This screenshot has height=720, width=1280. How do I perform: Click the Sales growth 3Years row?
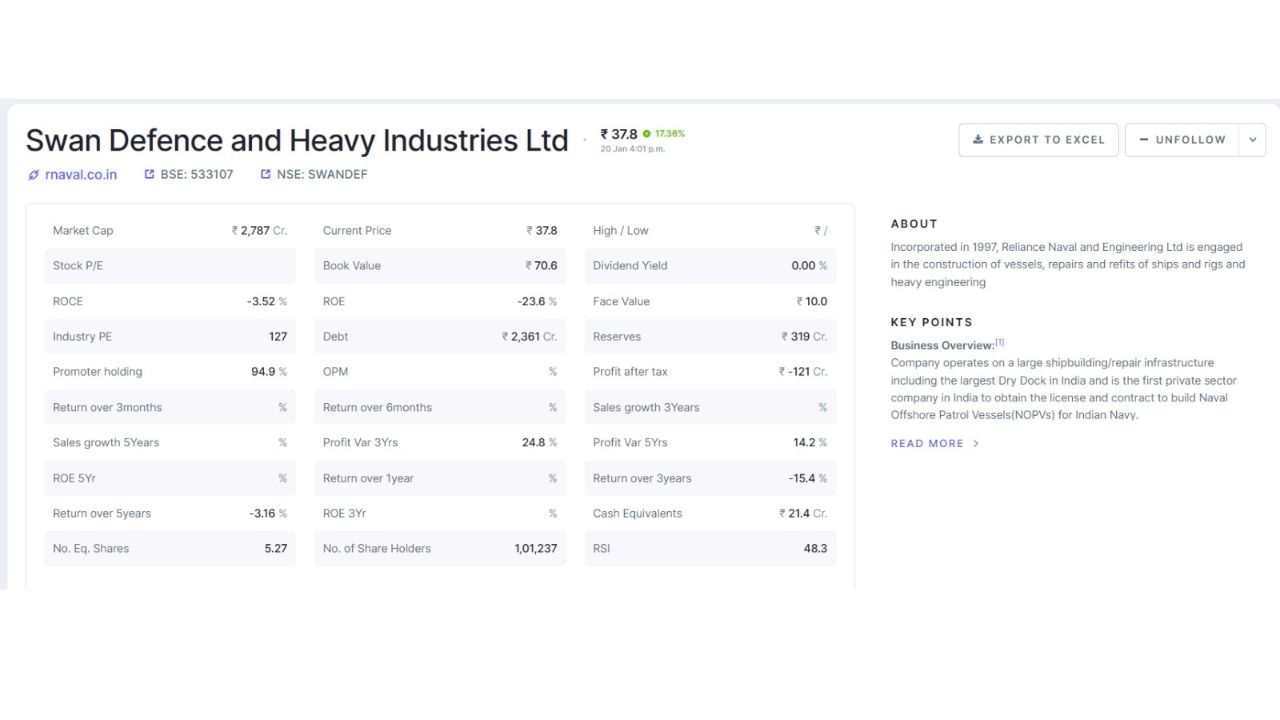click(710, 407)
